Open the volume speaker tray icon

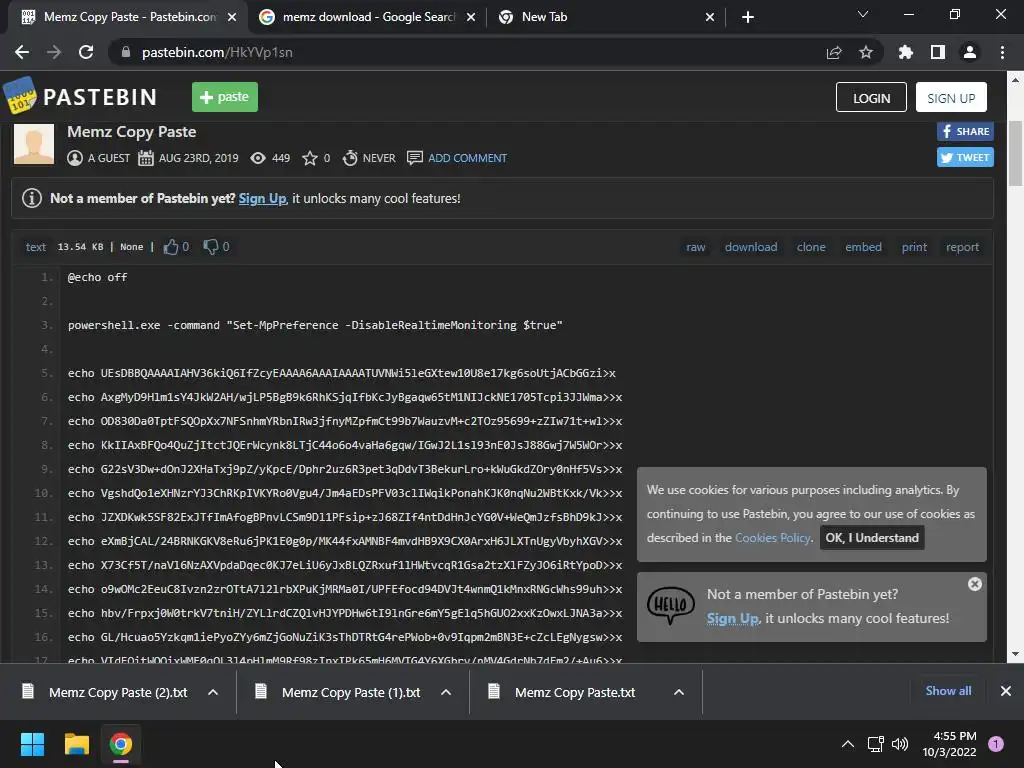[x=900, y=744]
